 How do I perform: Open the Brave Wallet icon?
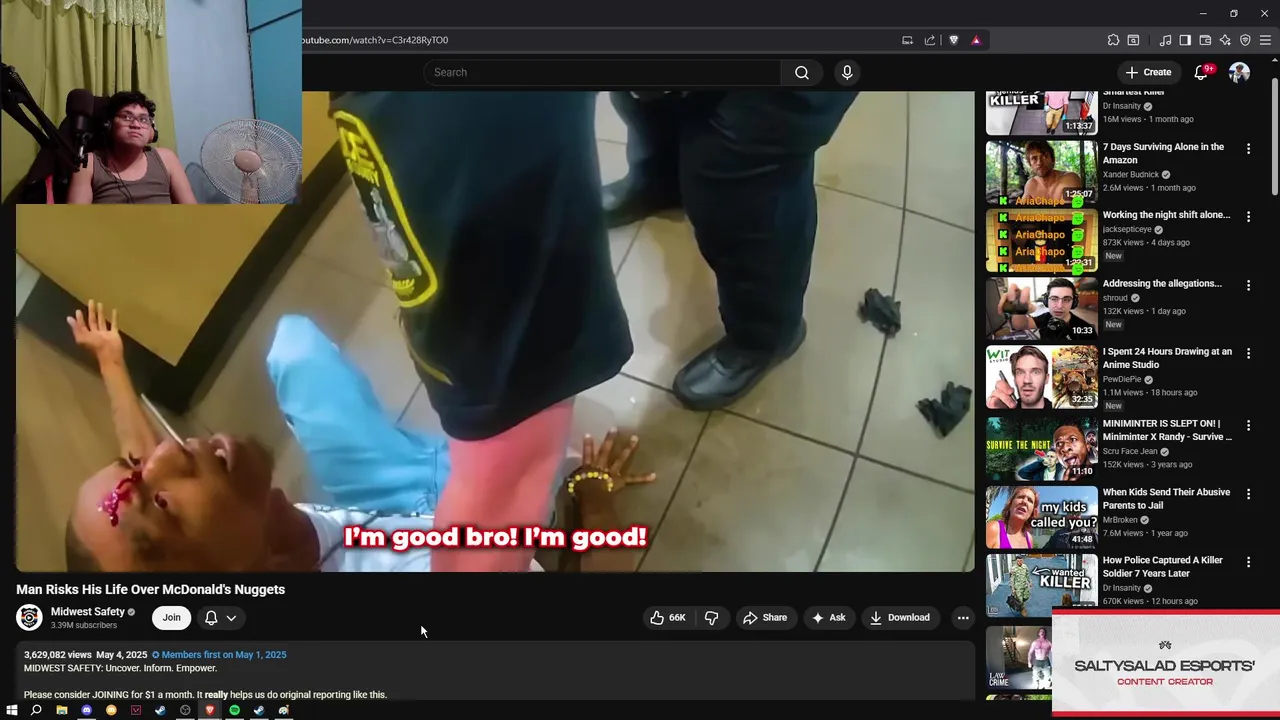[x=1205, y=40]
